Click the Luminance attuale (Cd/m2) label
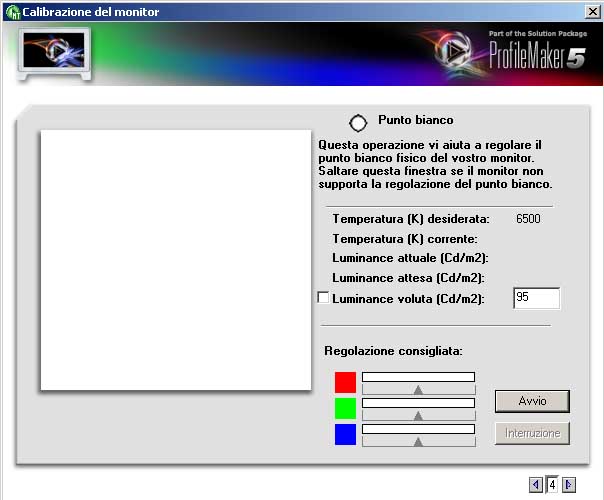Viewport: 604px width, 500px height. coord(410,258)
